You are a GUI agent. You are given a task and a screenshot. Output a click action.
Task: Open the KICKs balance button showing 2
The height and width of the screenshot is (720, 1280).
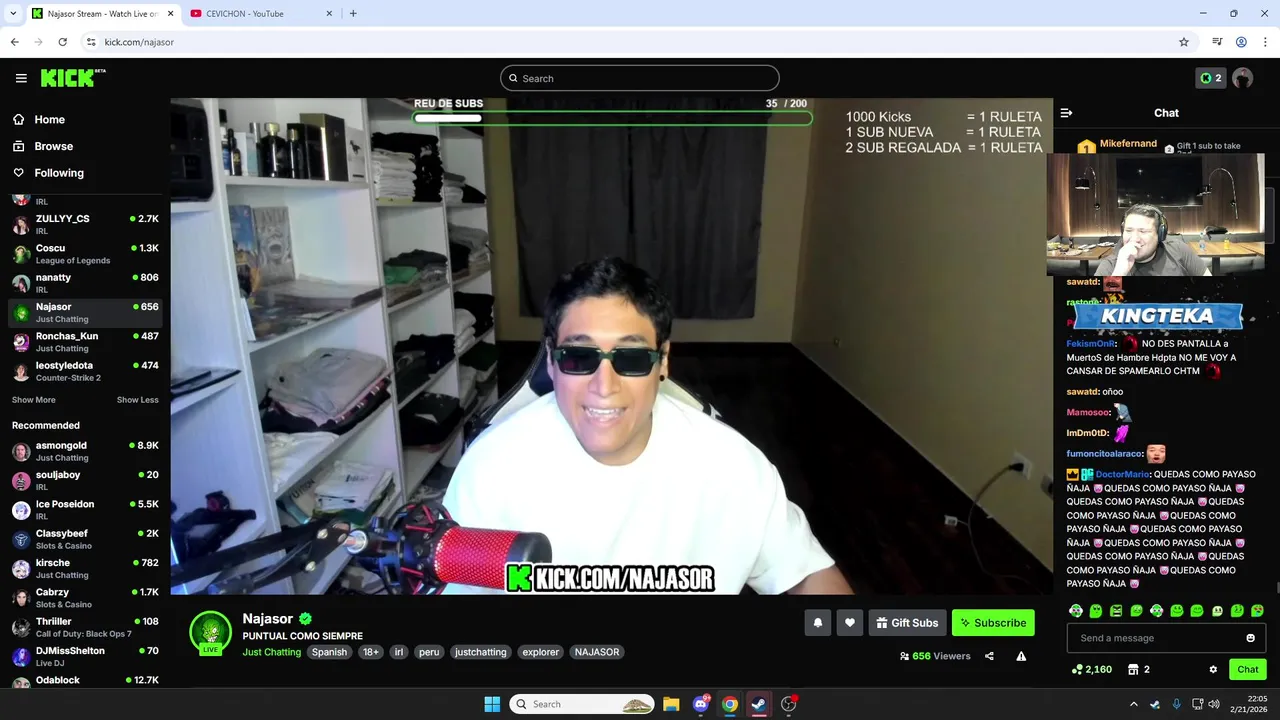click(x=1211, y=78)
